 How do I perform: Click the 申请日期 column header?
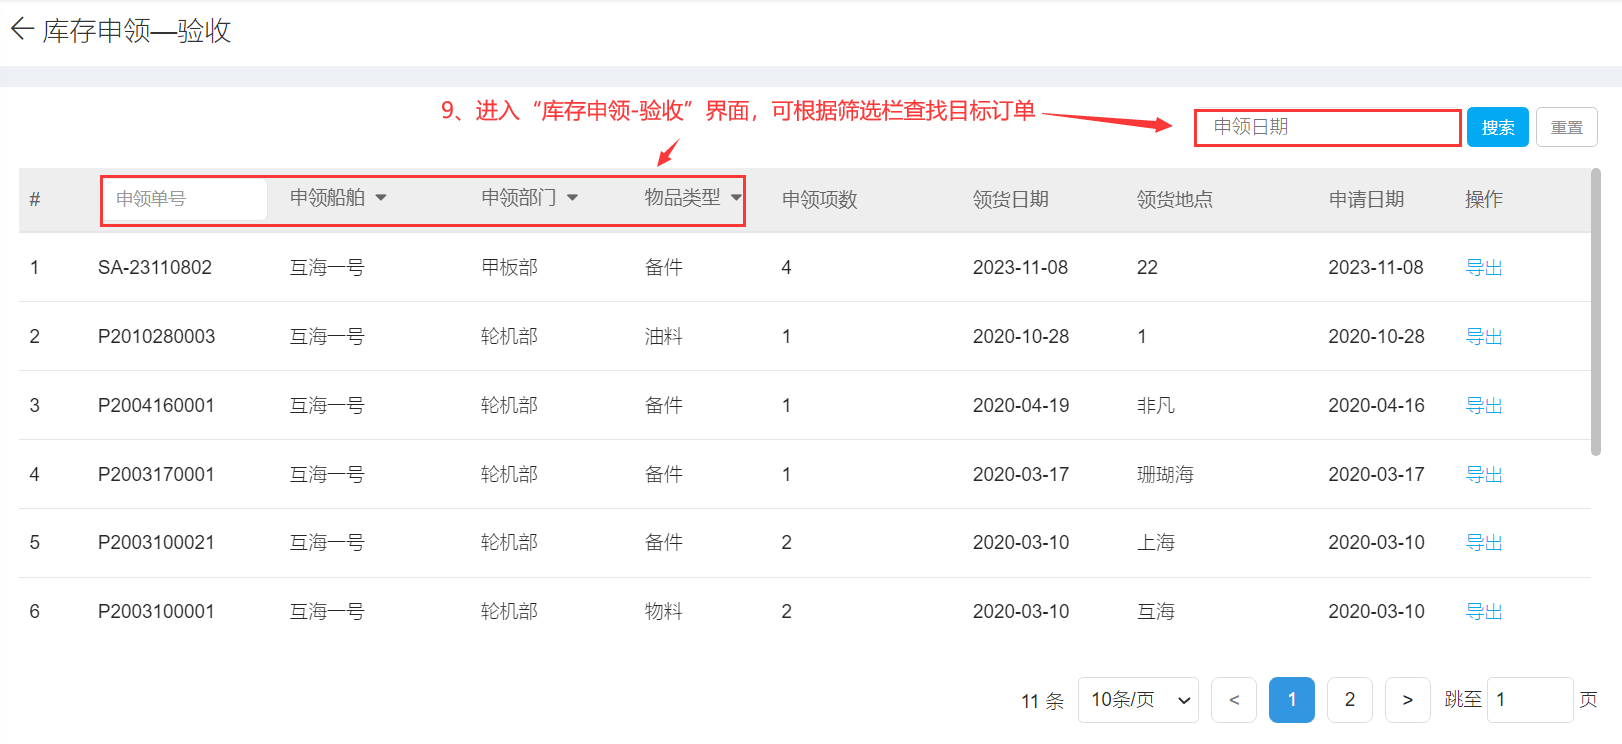tap(1366, 199)
